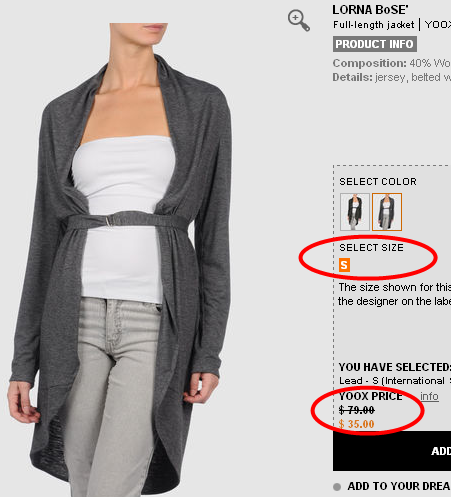This screenshot has height=497, width=451.
Task: Choose the second highlighted color thumbnail
Action: point(387,212)
